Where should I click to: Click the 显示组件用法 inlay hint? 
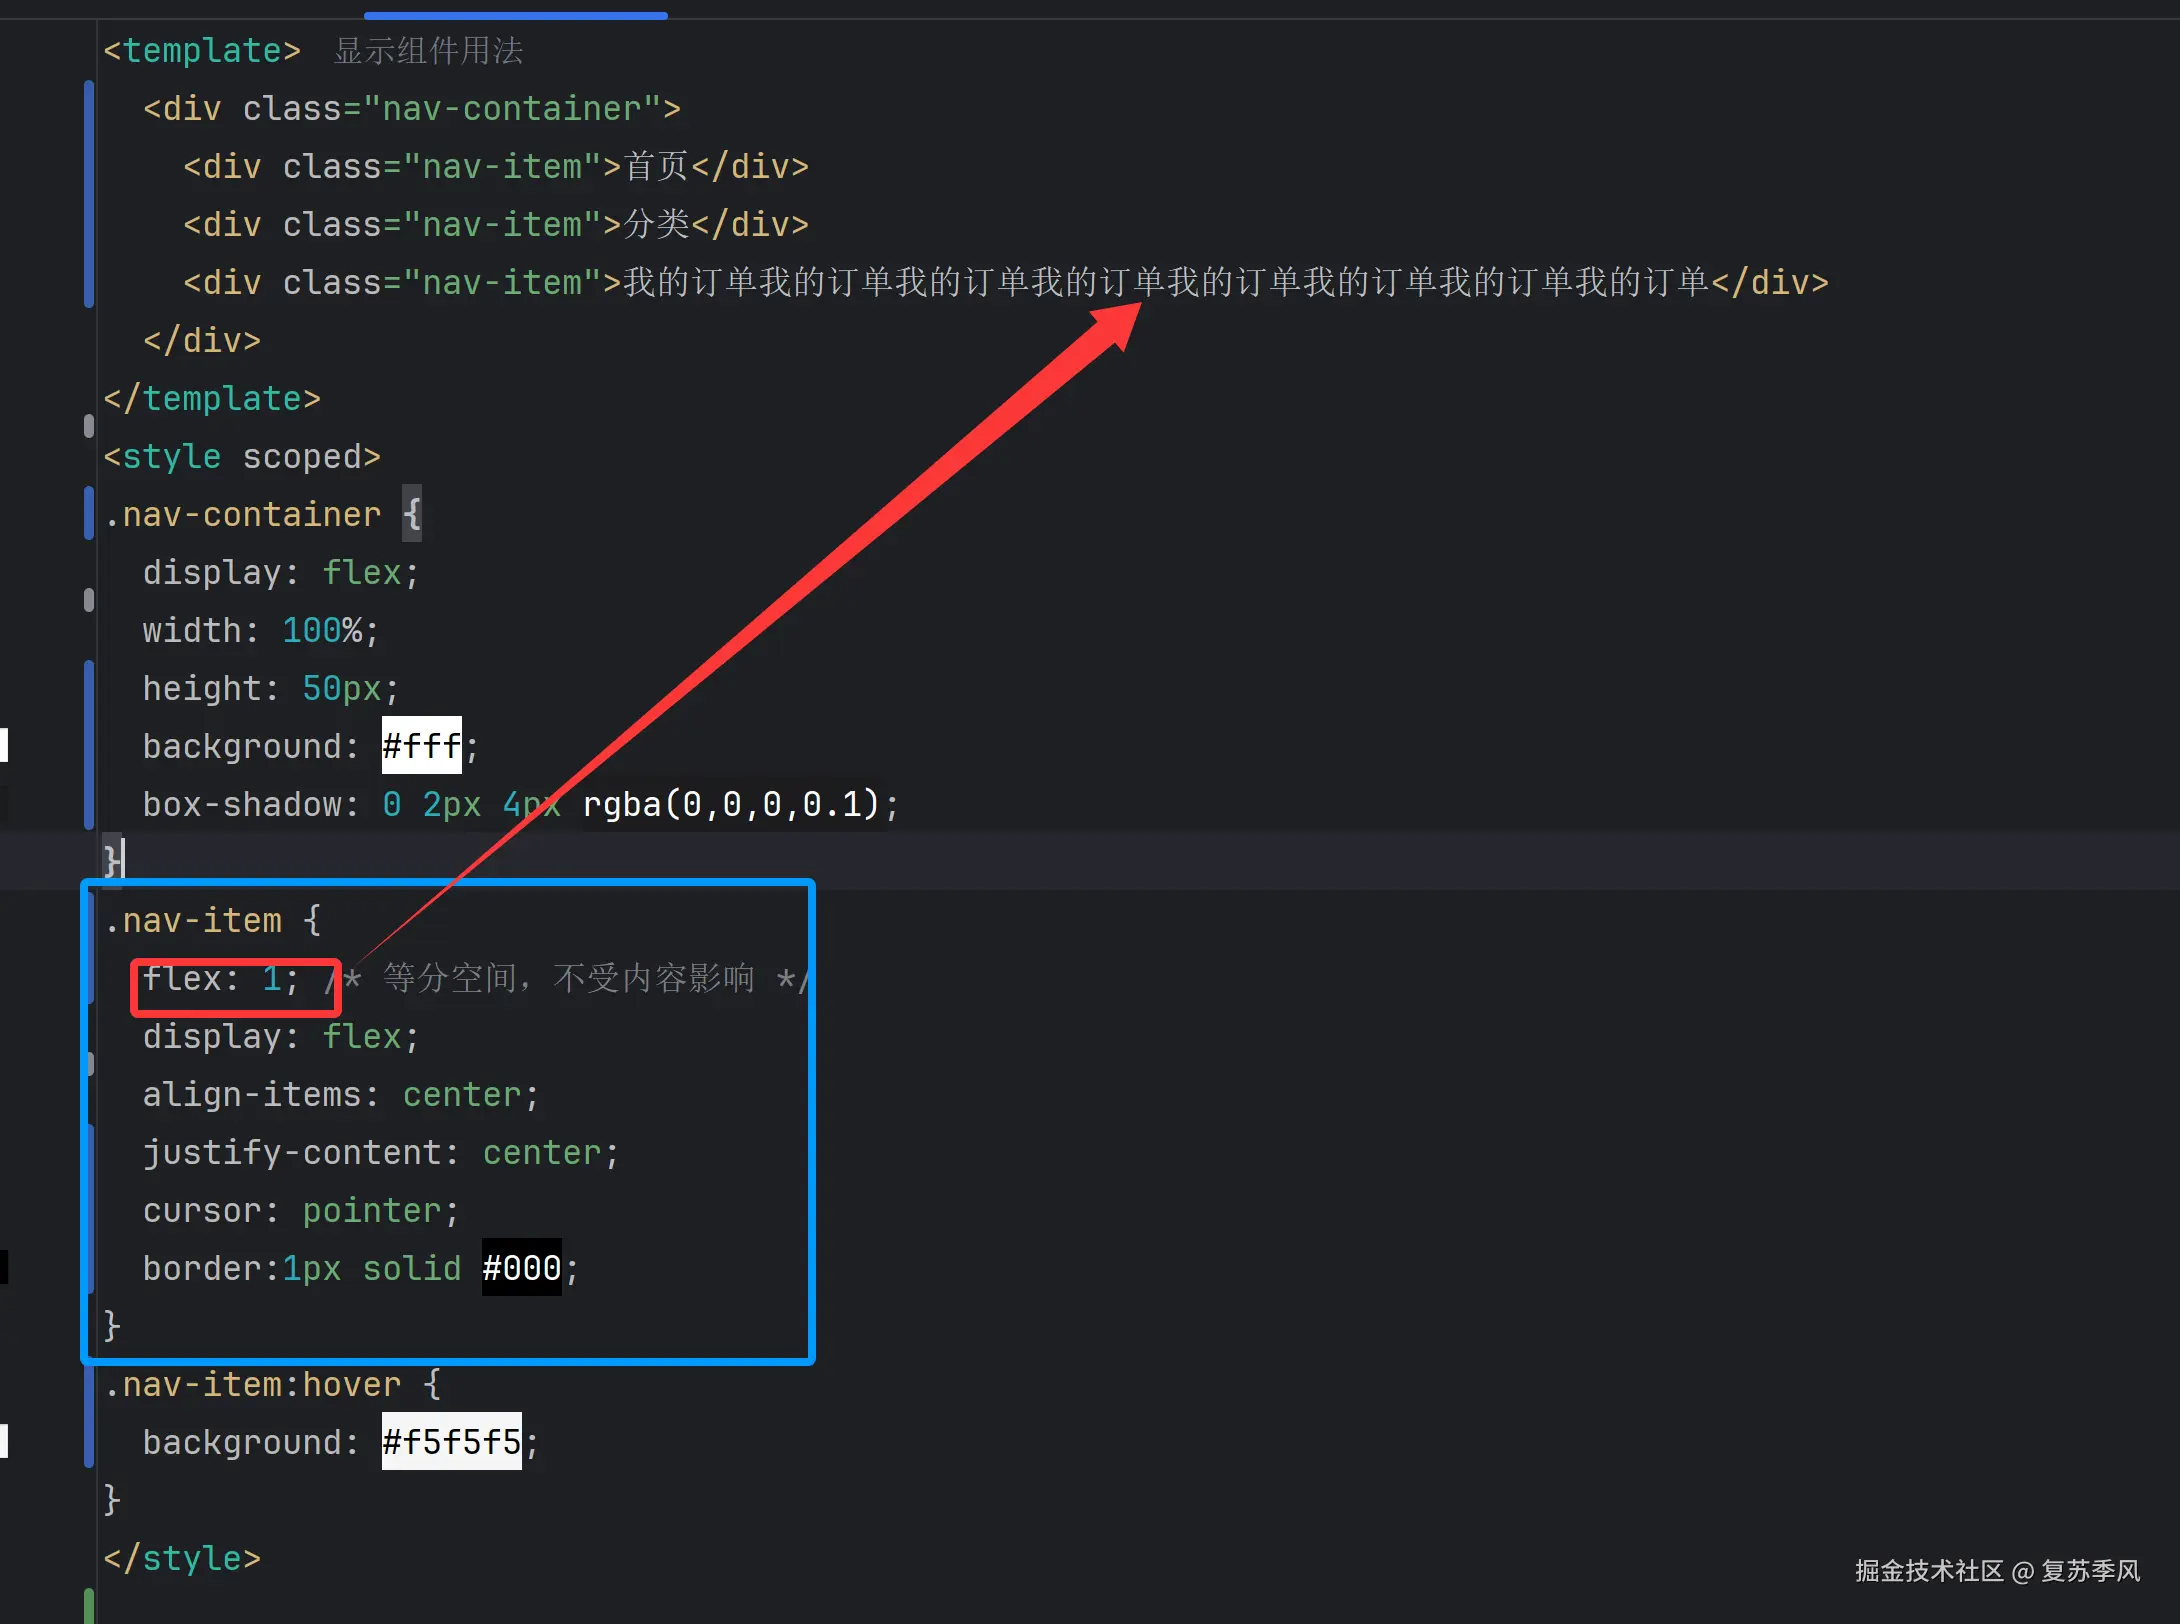(x=428, y=51)
